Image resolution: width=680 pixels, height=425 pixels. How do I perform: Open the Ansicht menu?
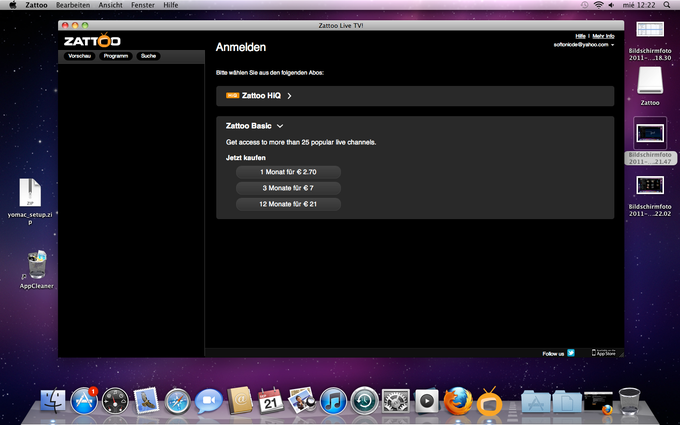coord(110,5)
